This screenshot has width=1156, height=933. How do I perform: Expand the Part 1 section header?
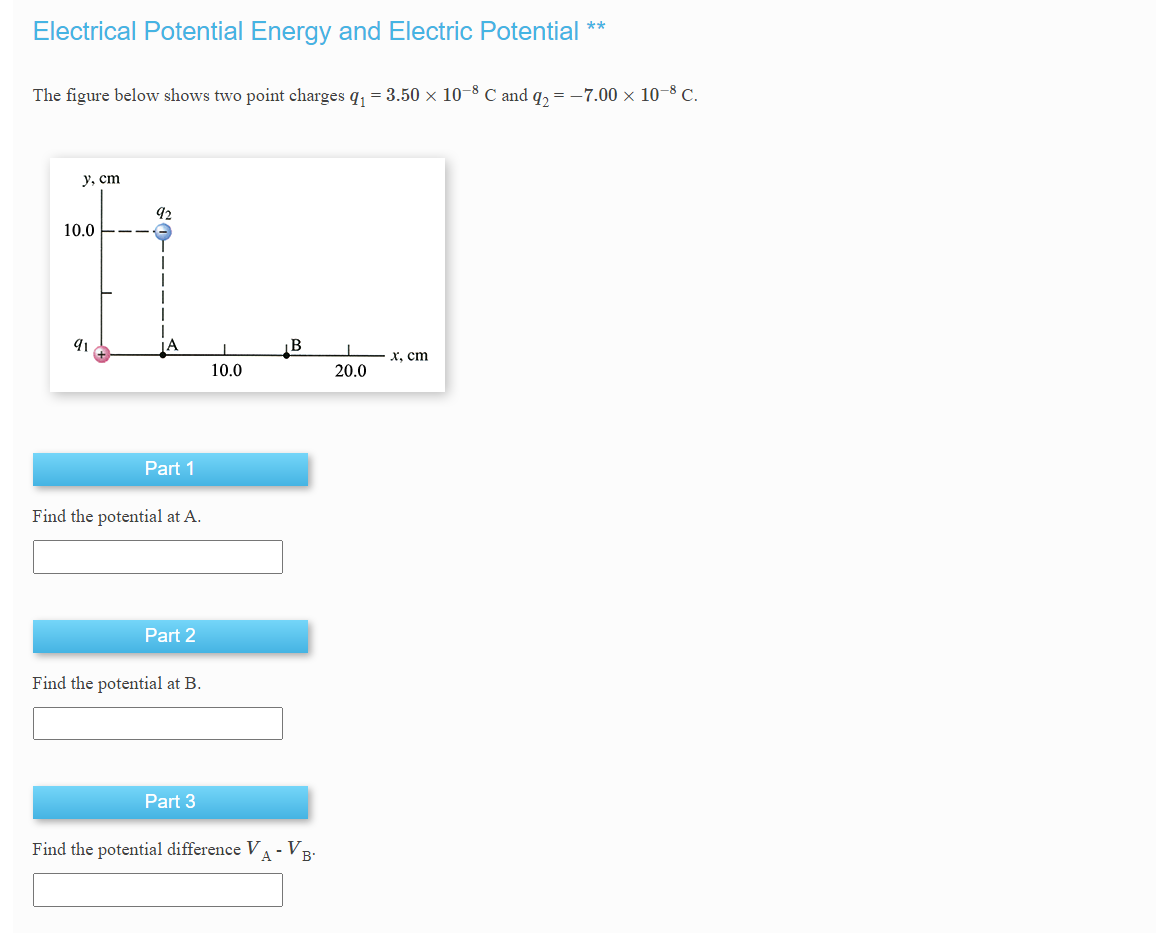(170, 468)
